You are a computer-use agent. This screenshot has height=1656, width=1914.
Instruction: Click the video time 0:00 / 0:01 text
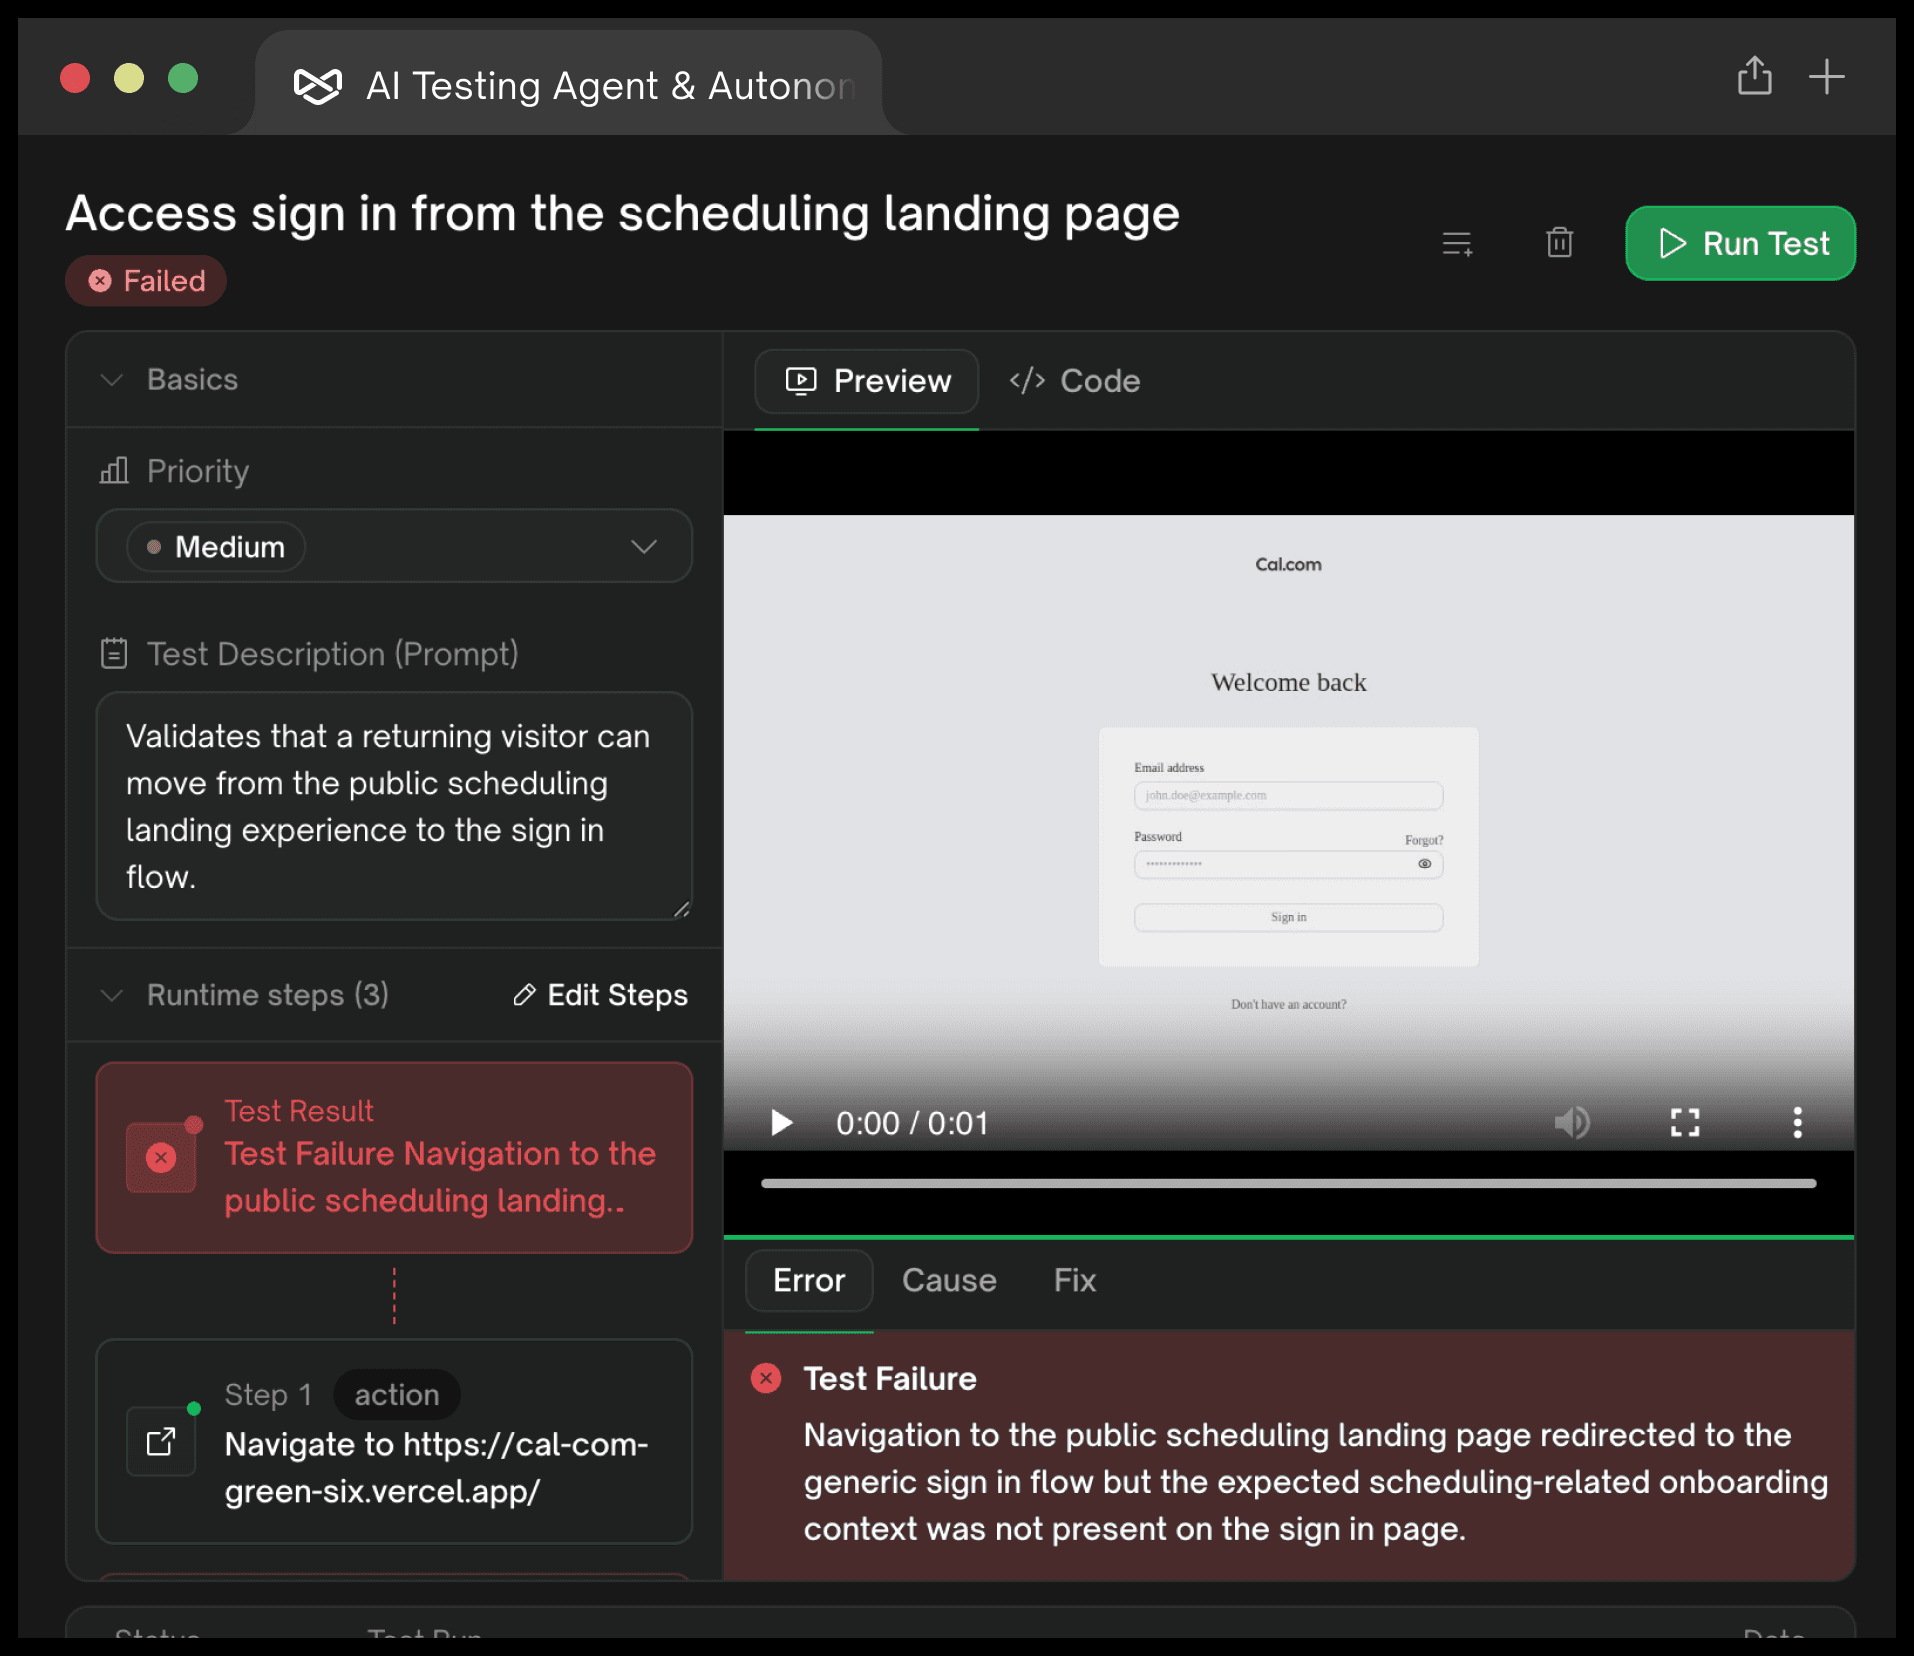(x=912, y=1123)
